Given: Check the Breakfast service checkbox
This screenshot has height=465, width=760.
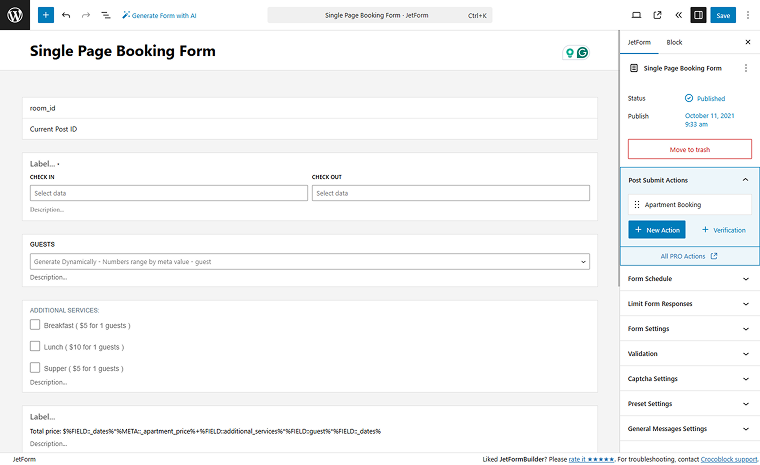Looking at the screenshot, I should coord(35,324).
